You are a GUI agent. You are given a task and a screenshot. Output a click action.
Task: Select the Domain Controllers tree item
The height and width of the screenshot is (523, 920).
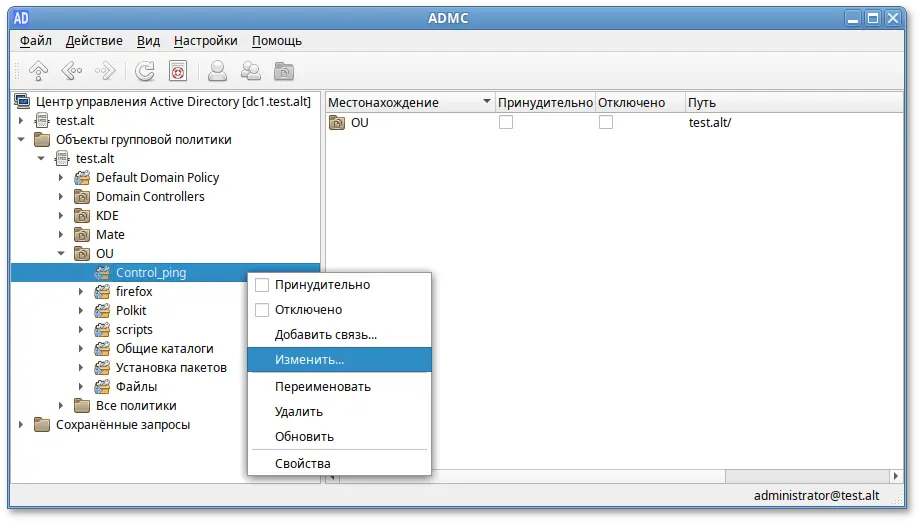(150, 197)
